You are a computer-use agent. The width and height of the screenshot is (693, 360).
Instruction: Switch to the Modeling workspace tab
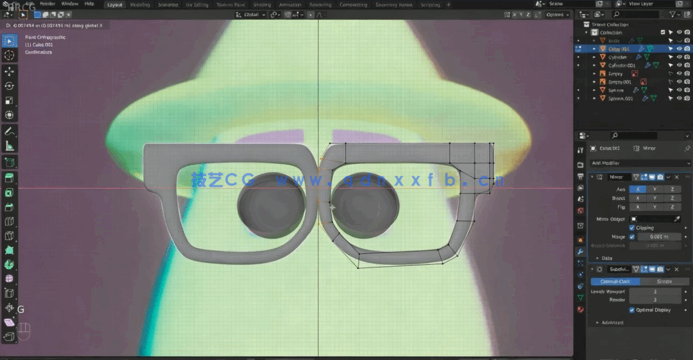tap(140, 5)
